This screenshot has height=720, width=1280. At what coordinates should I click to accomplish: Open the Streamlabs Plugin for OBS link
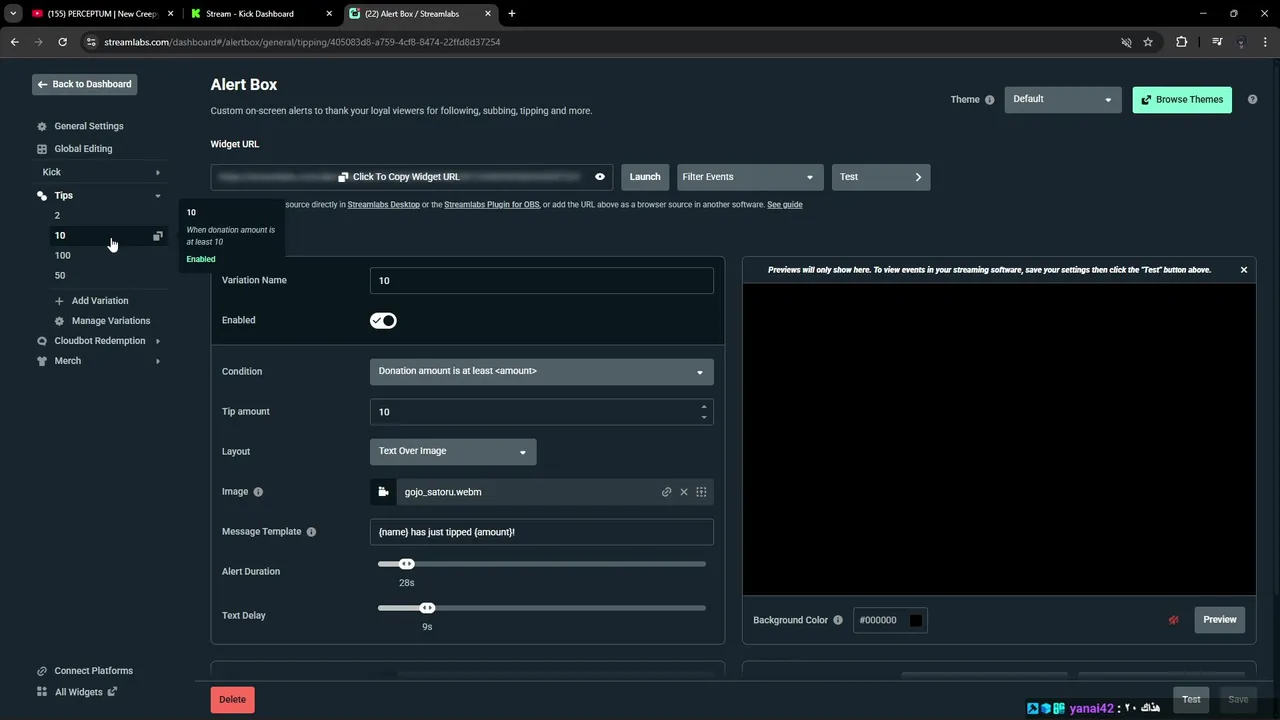[491, 205]
